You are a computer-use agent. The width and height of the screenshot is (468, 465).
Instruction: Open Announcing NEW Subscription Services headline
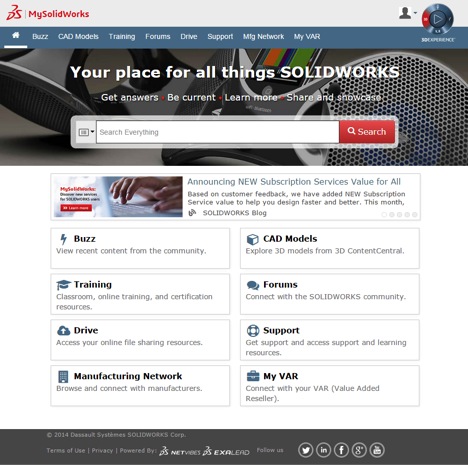[294, 182]
